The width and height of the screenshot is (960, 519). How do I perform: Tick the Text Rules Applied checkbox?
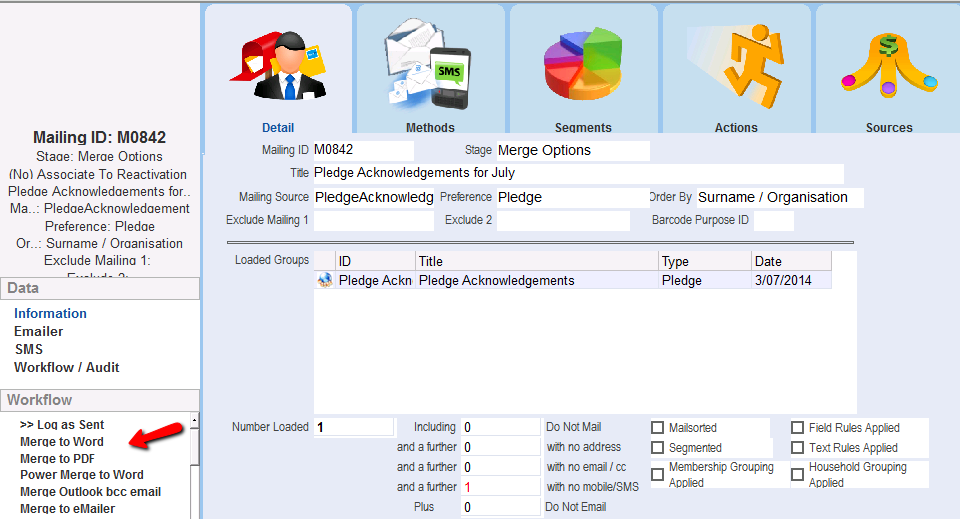point(797,447)
